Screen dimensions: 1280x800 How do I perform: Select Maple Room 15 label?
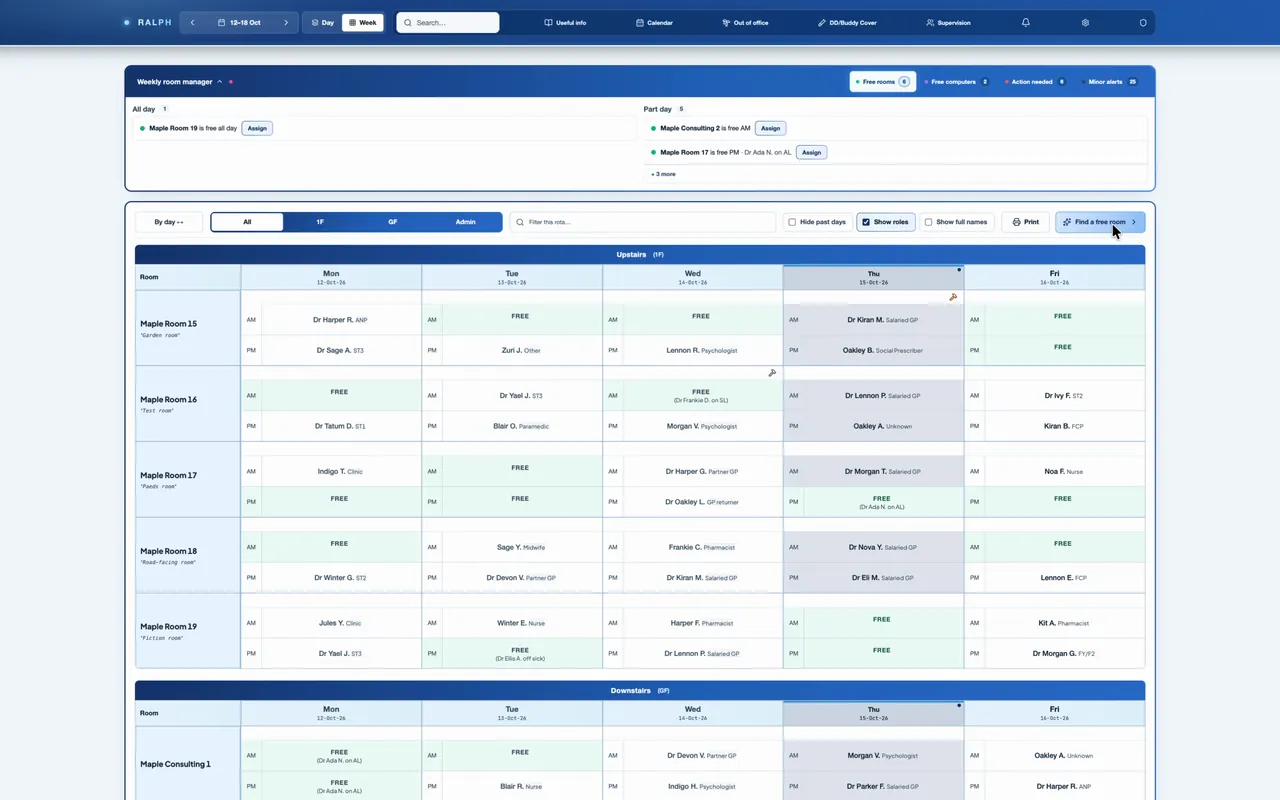coord(168,324)
